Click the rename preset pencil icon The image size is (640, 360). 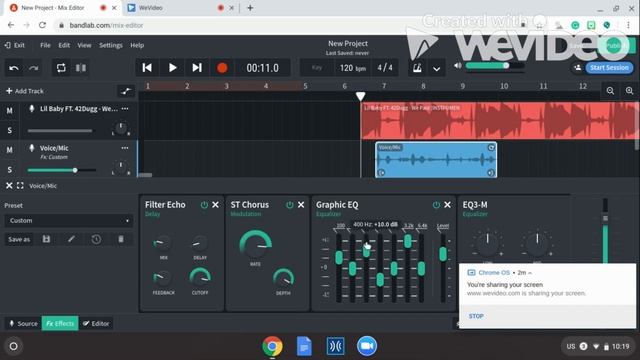point(71,239)
